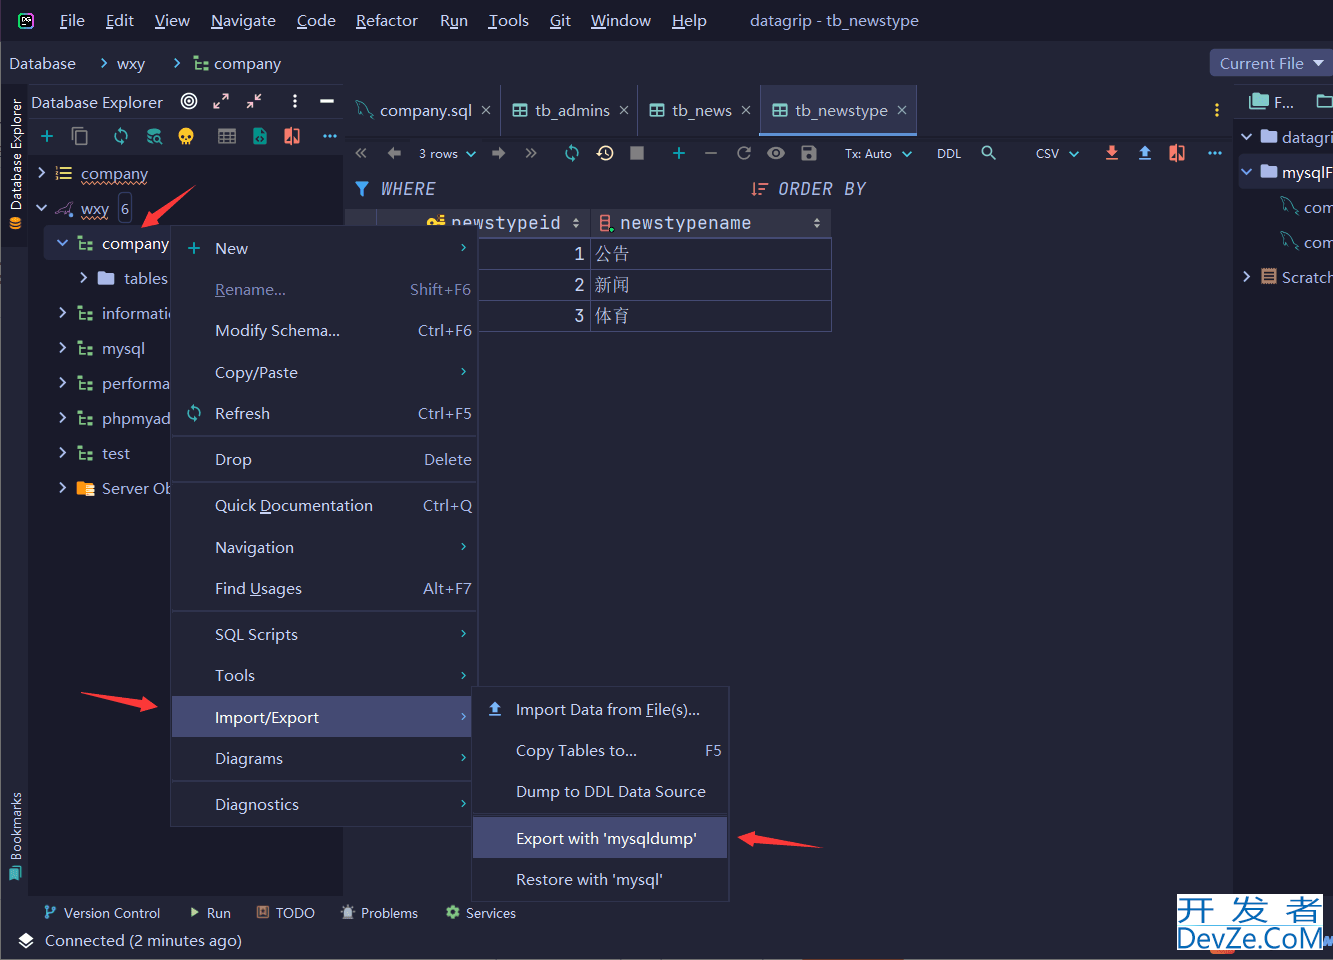
Task: Add a new row with the plus icon
Action: coord(678,153)
